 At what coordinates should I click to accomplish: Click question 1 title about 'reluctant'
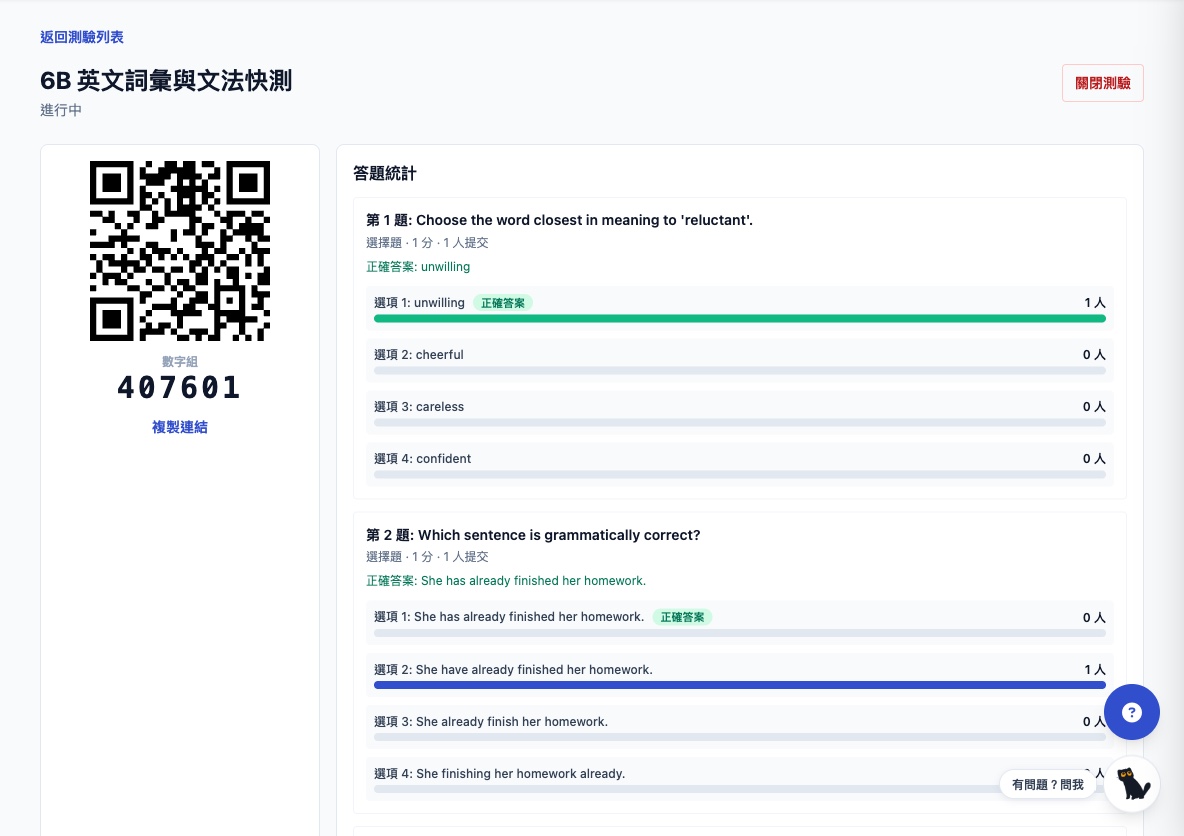pyautogui.click(x=559, y=220)
